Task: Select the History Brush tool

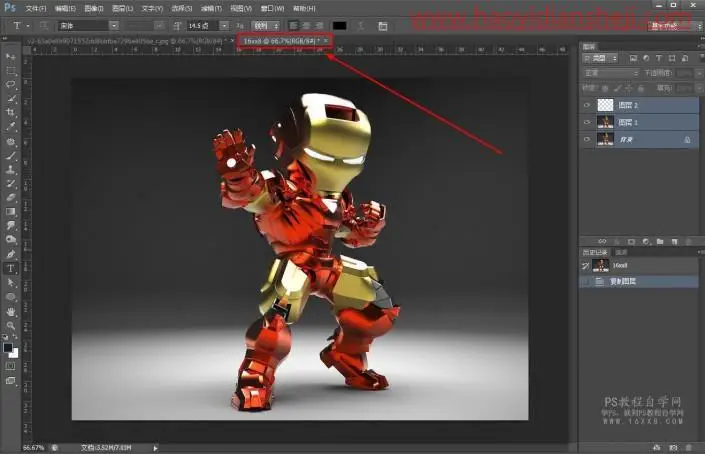Action: coord(11,183)
